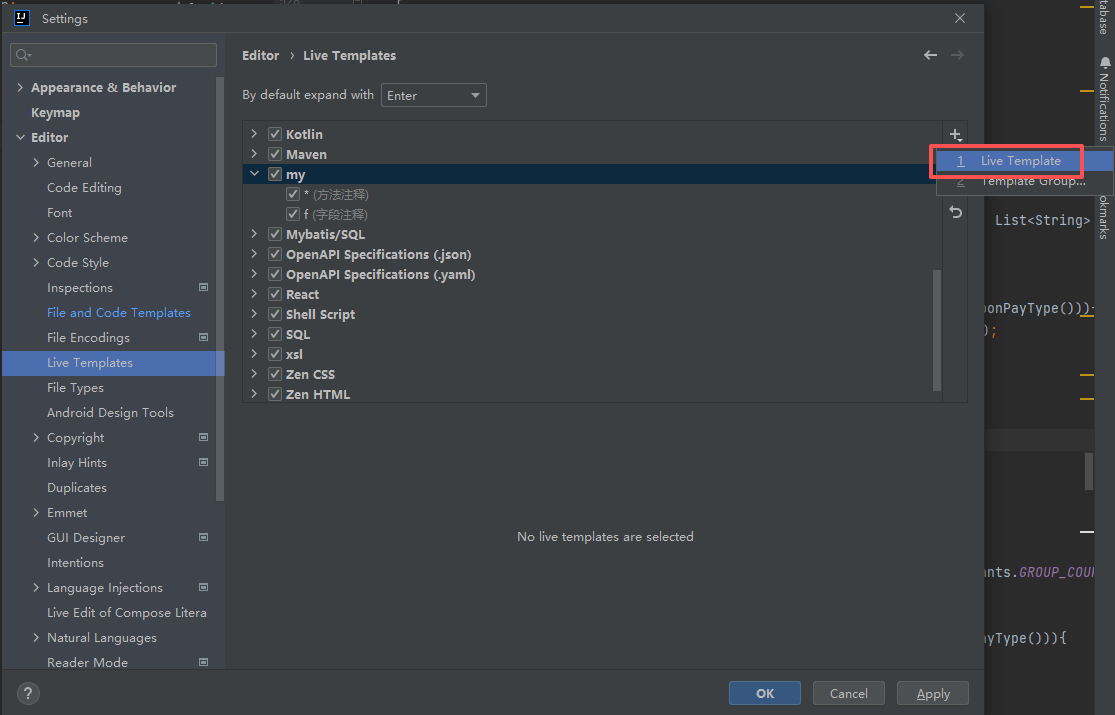The image size is (1115, 715).
Task: Uncheck the Kotlin template group
Action: coord(274,134)
